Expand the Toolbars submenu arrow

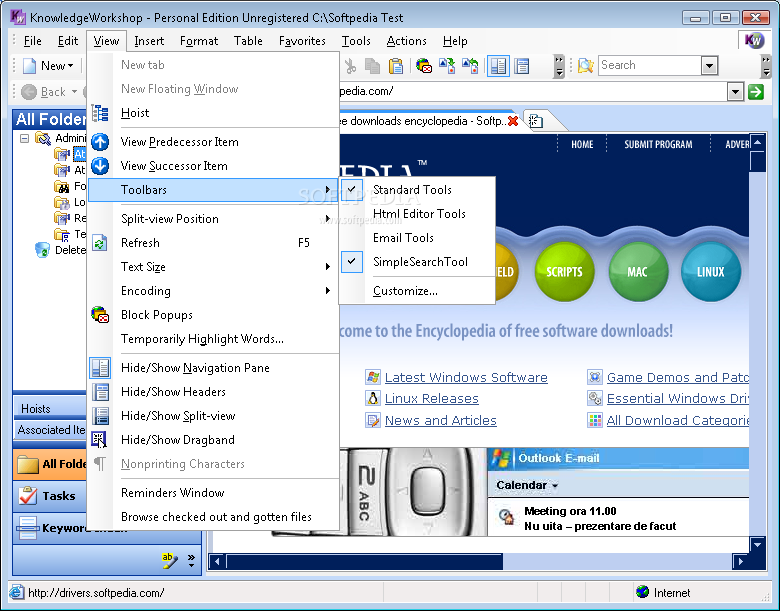click(327, 190)
